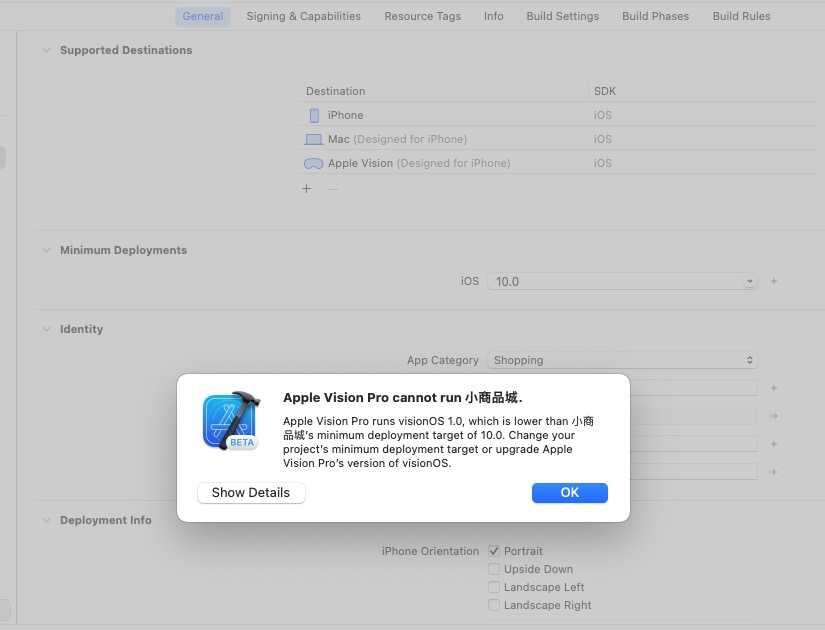Click the Xcode Beta icon in dialog
The height and width of the screenshot is (630, 825).
click(x=232, y=421)
